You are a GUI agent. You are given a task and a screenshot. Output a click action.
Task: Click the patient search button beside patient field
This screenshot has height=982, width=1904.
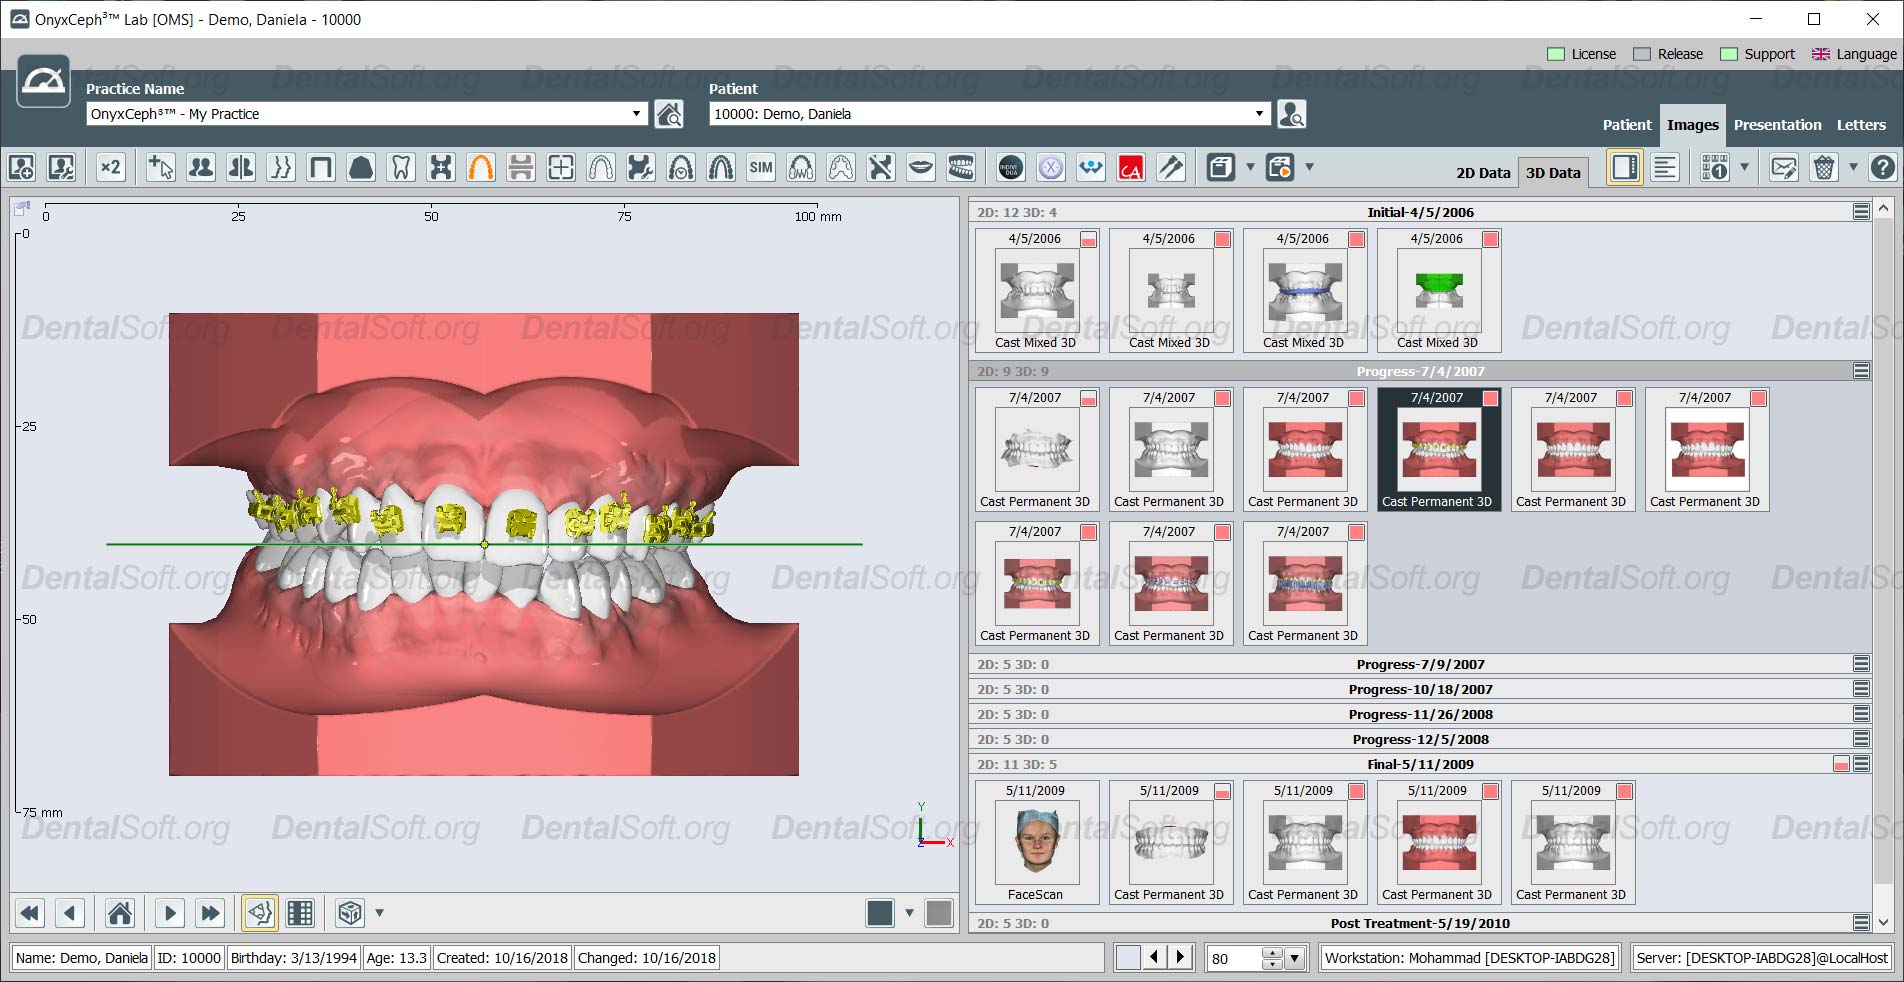[1291, 114]
